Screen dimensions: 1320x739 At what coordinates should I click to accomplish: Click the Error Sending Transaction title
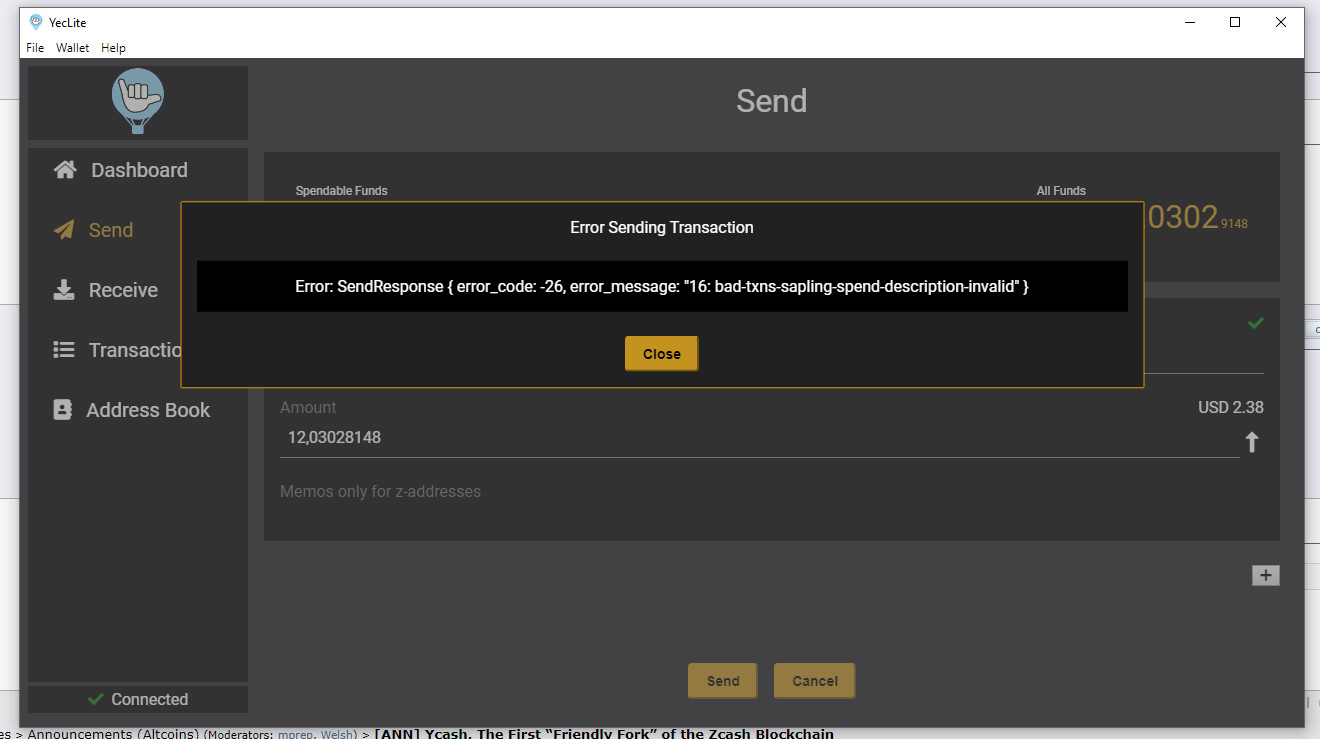(x=662, y=227)
